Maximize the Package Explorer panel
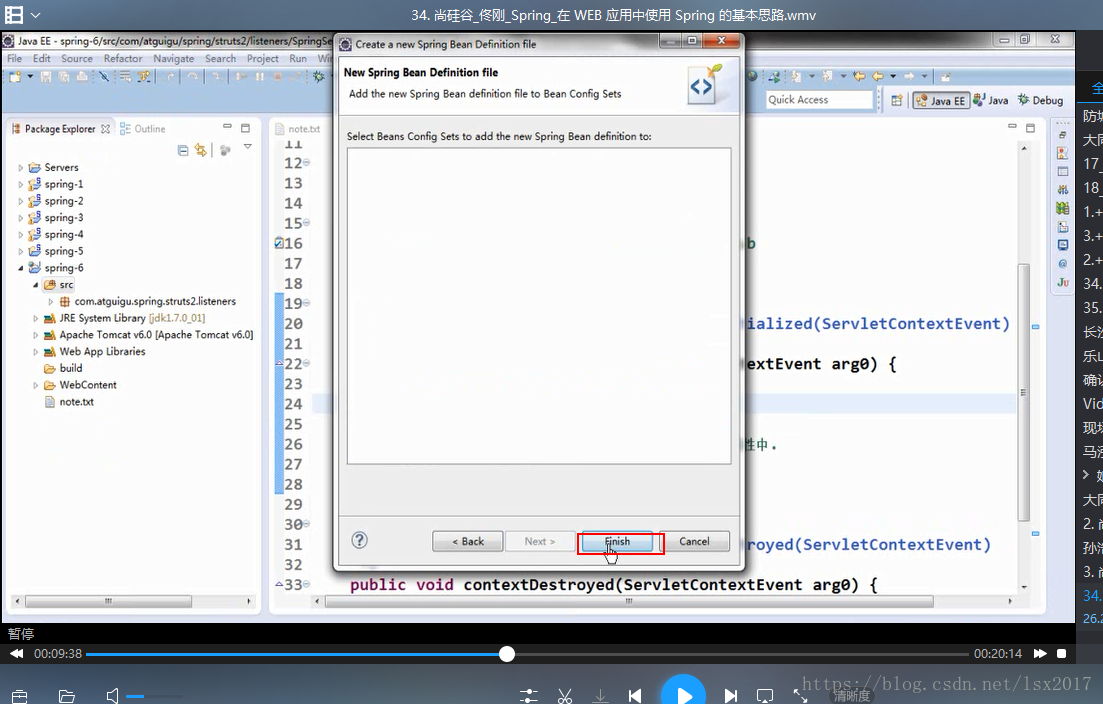1103x704 pixels. pyautogui.click(x=246, y=128)
